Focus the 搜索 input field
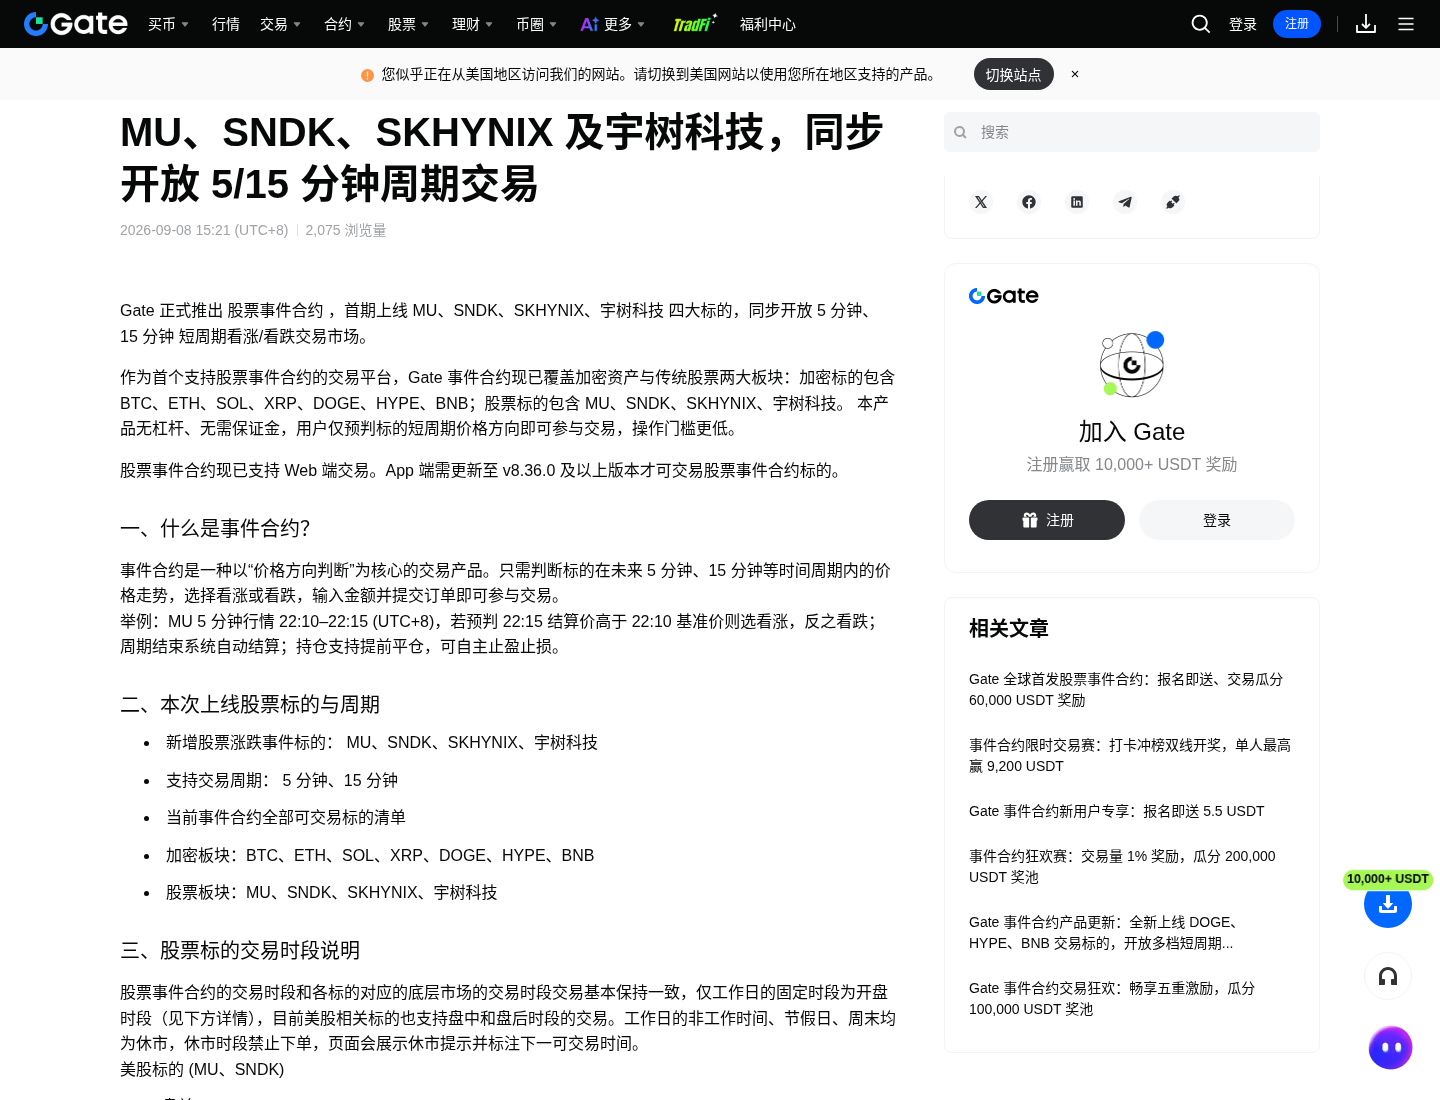 [x=1132, y=132]
